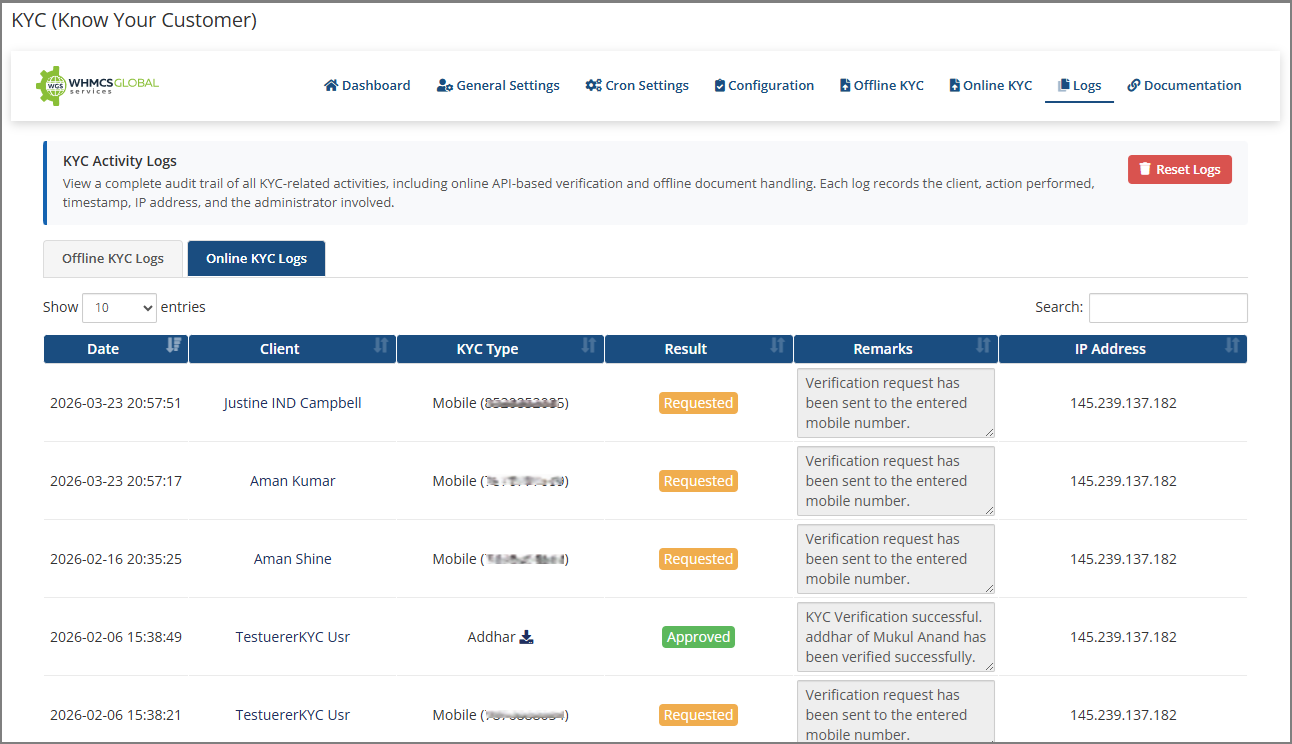Screen dimensions: 1292x744
Task: Open Online KYC section
Action: pyautogui.click(x=990, y=86)
